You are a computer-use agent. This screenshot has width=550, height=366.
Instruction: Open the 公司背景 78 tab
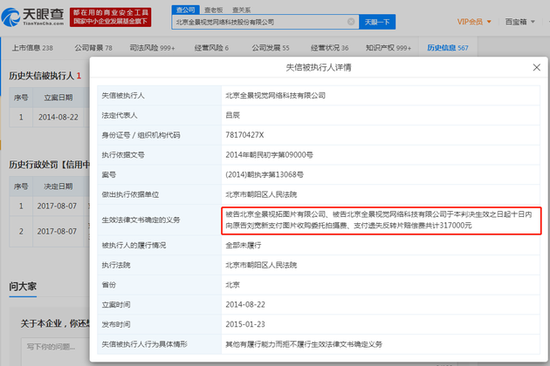(x=93, y=48)
